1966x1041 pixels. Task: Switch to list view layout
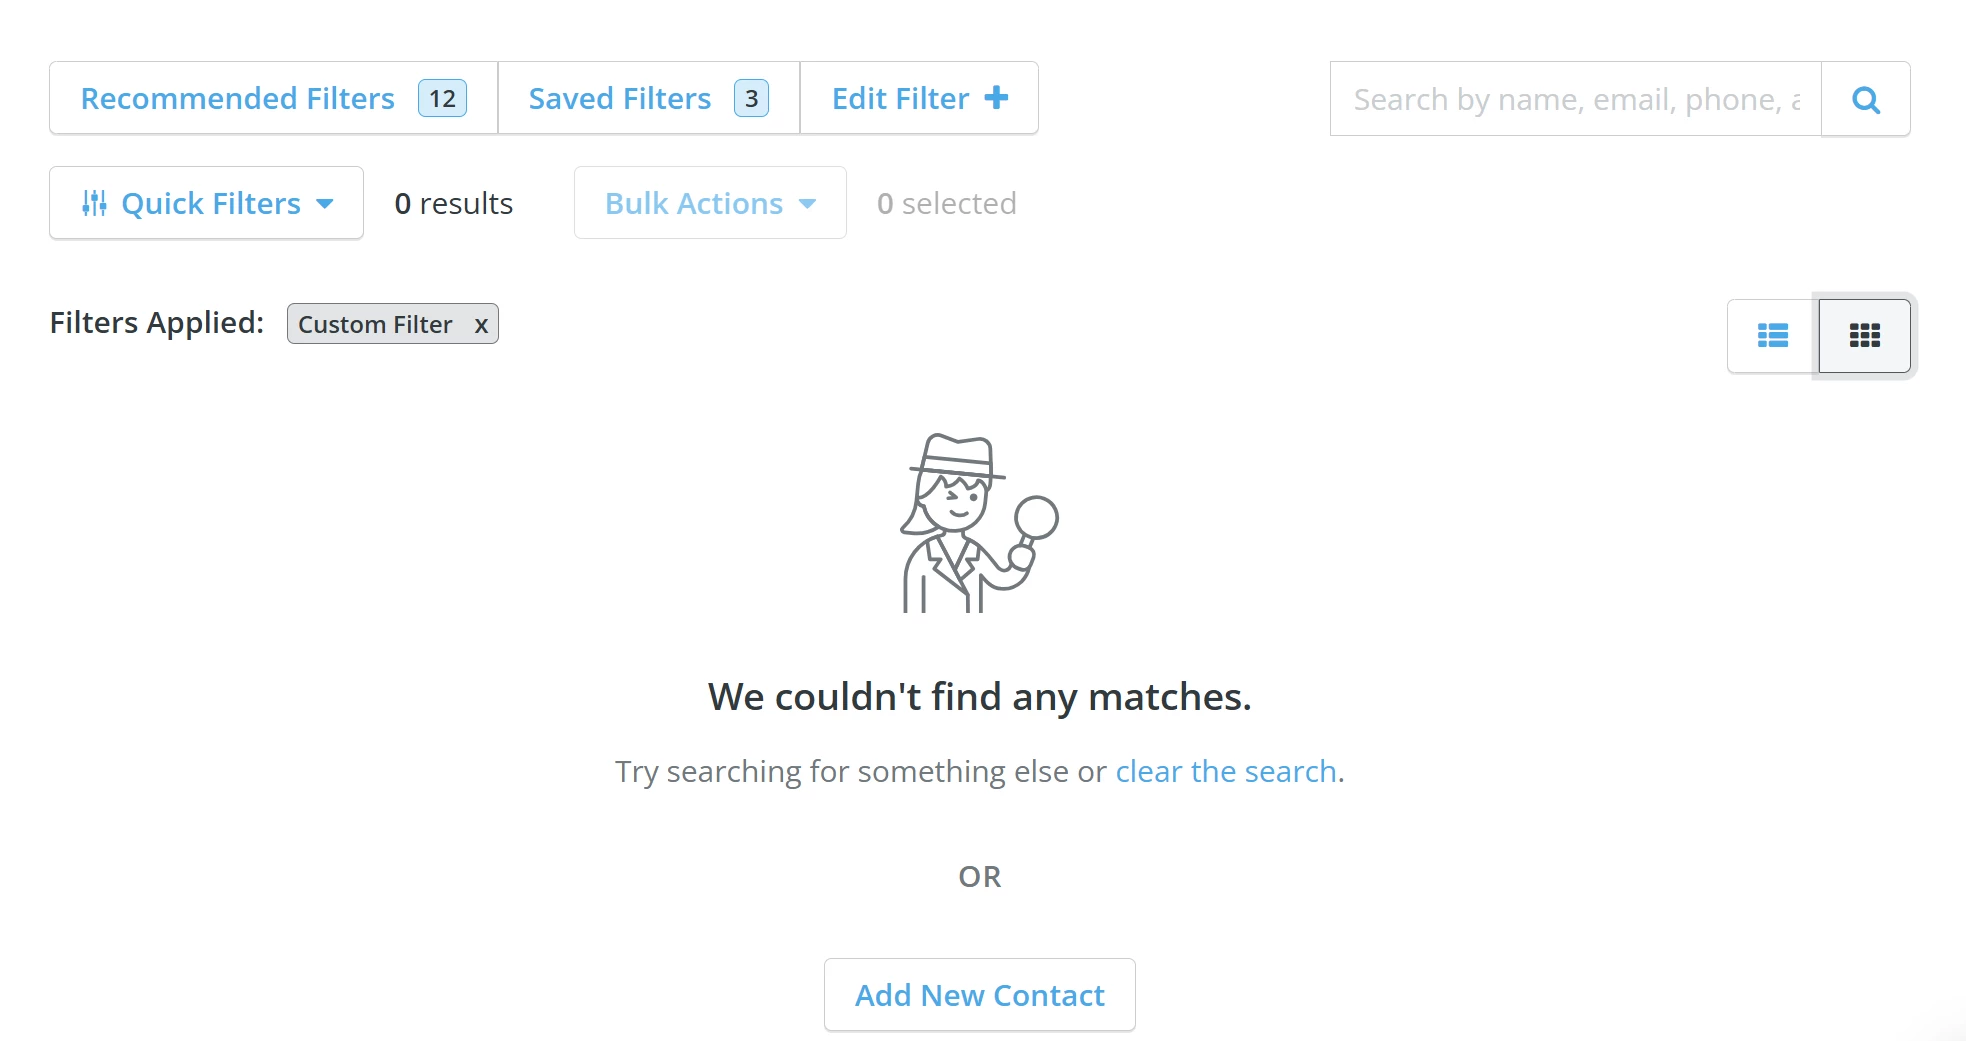(x=1771, y=336)
